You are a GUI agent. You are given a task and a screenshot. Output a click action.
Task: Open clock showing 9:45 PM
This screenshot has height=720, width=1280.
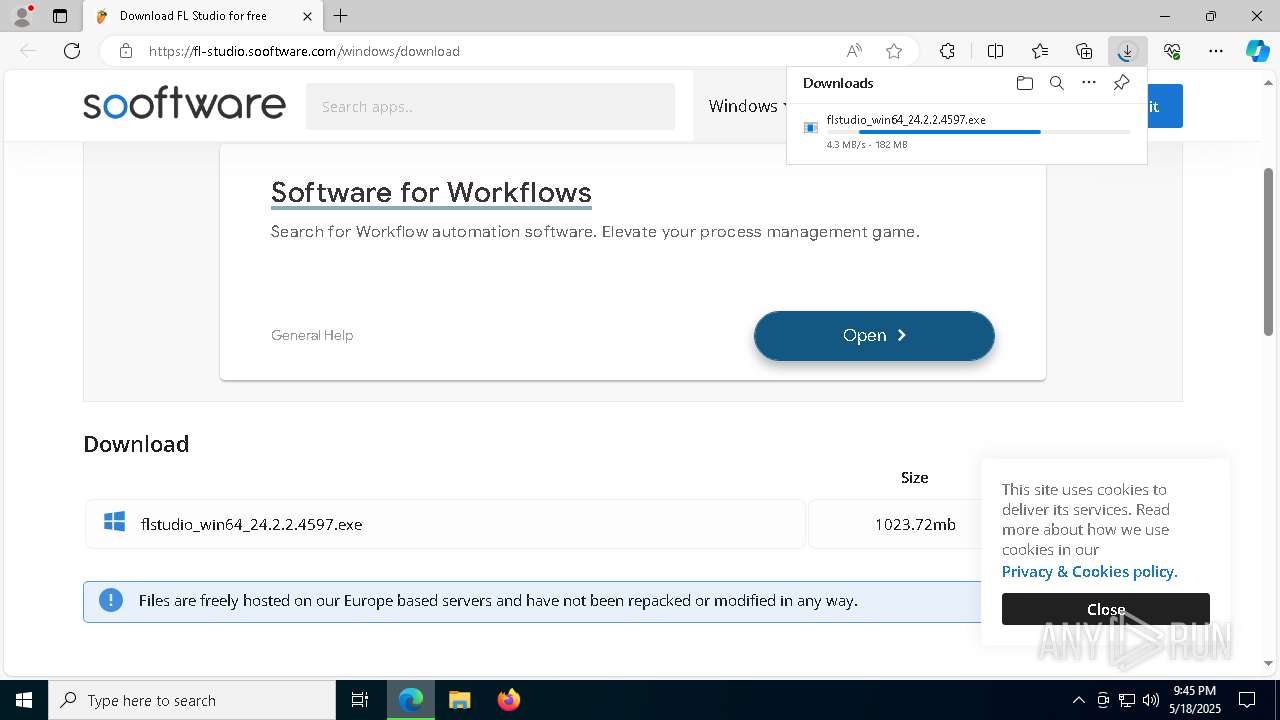[1197, 700]
